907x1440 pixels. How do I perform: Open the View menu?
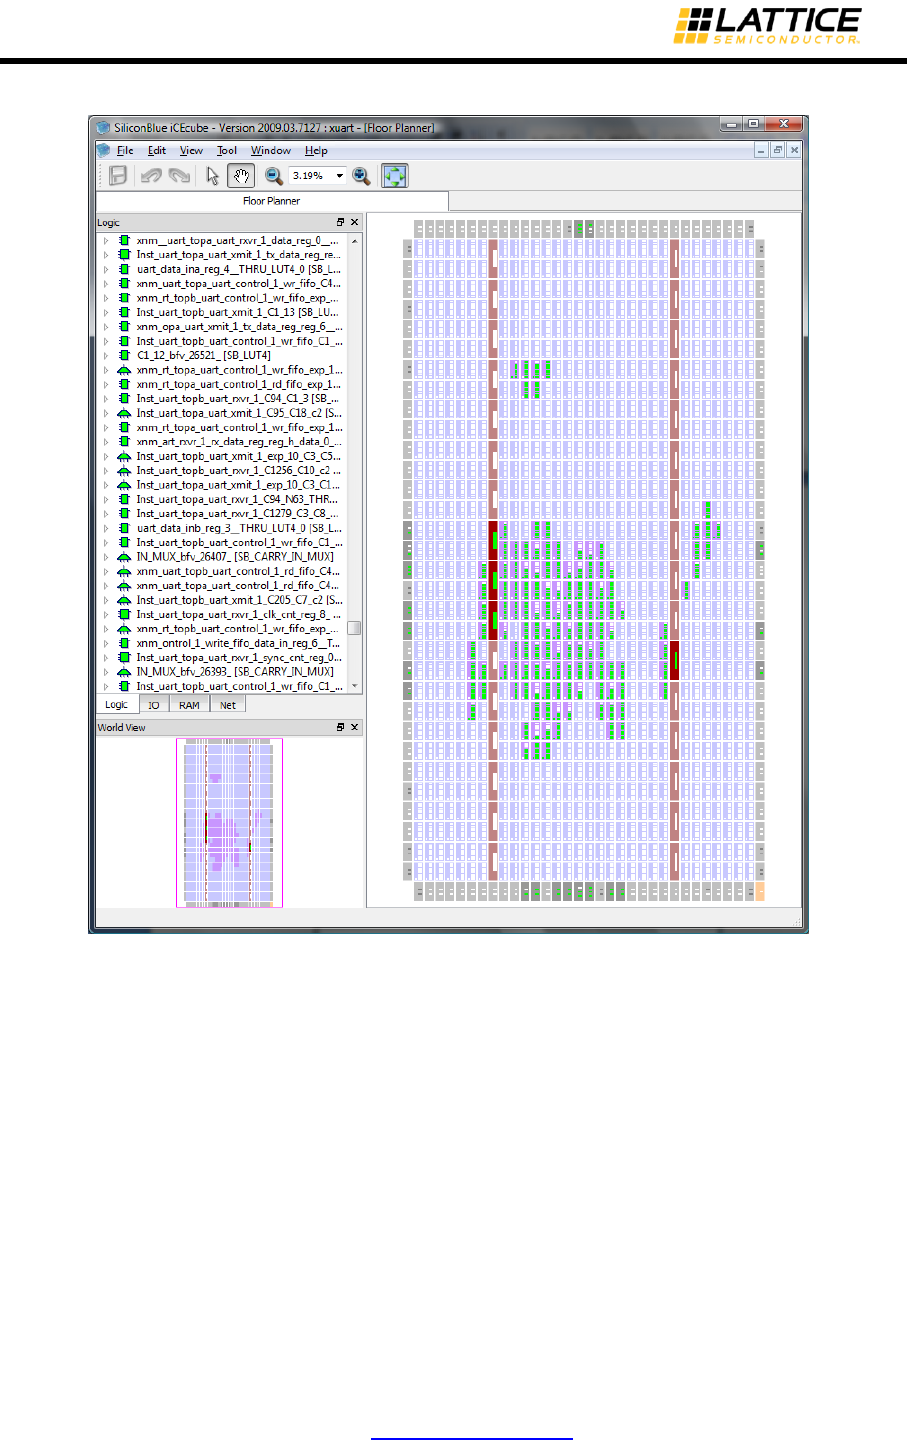pos(191,151)
